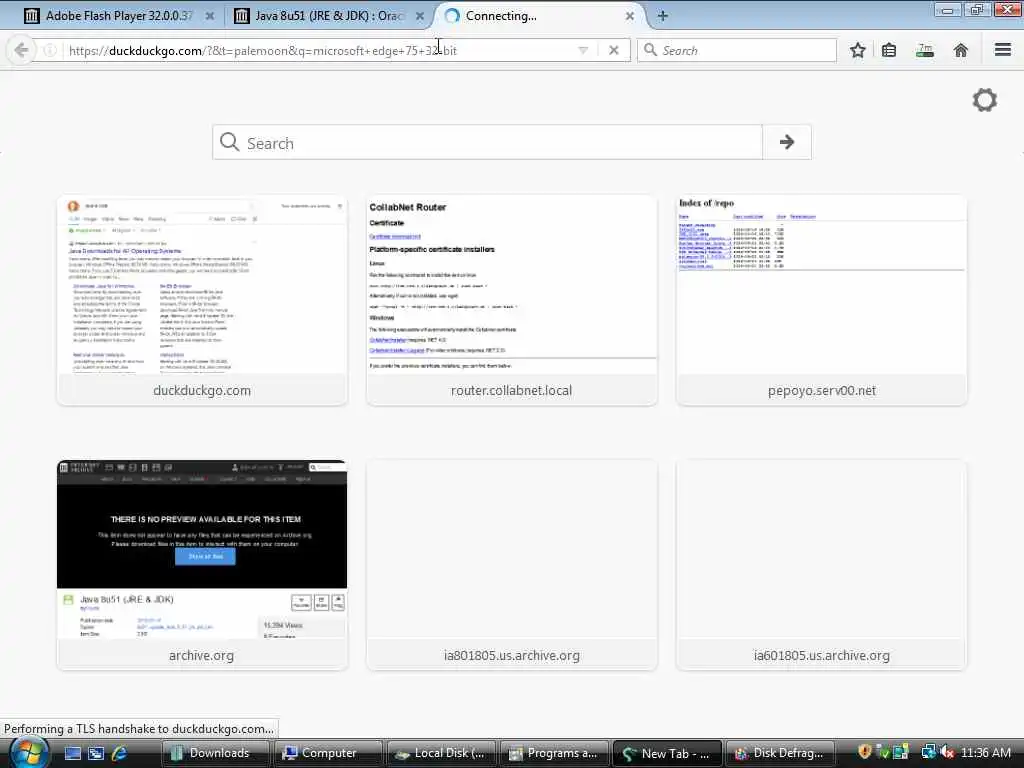Image resolution: width=1024 pixels, height=768 pixels.
Task: Close the Adobe Flash Player tab
Action: tap(210, 16)
